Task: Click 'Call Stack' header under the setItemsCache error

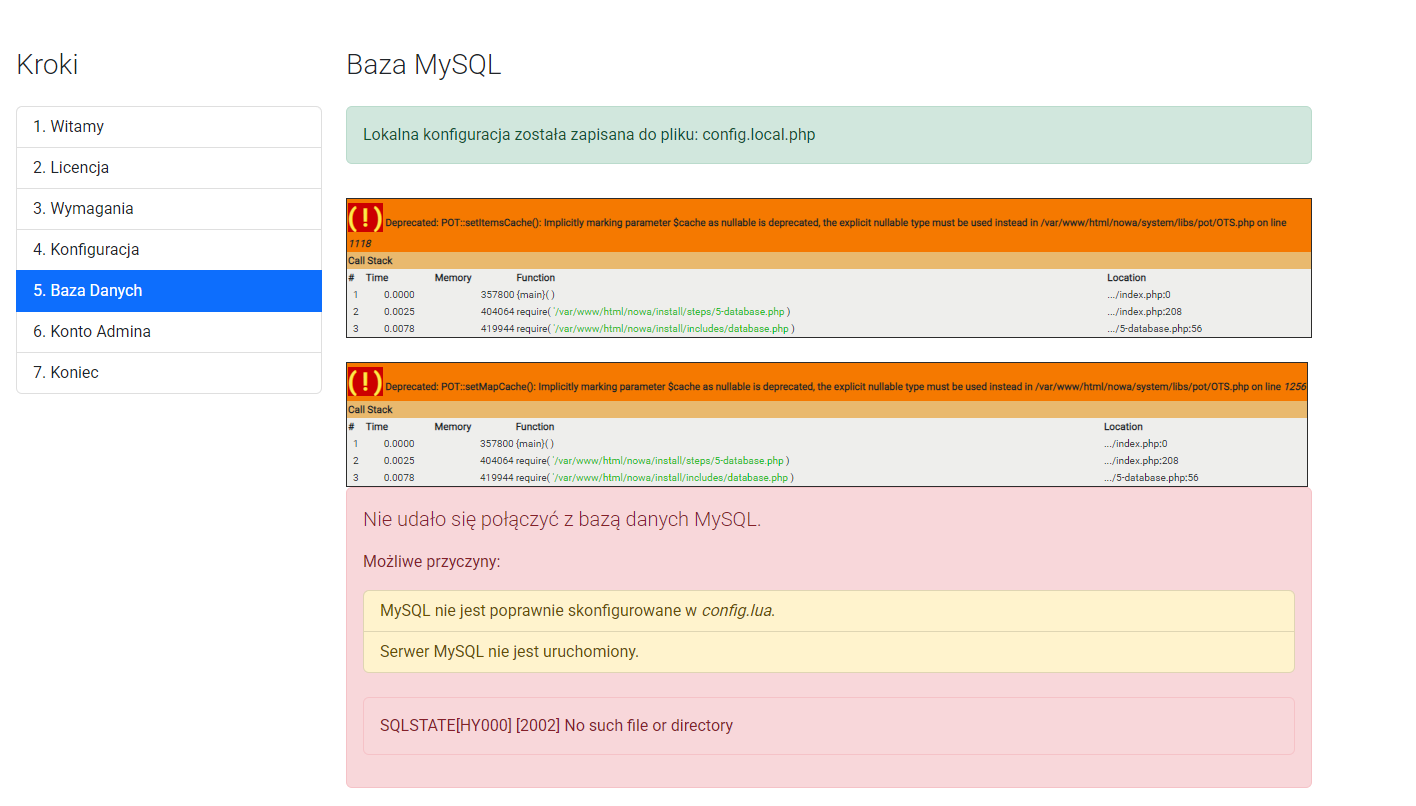Action: click(370, 261)
